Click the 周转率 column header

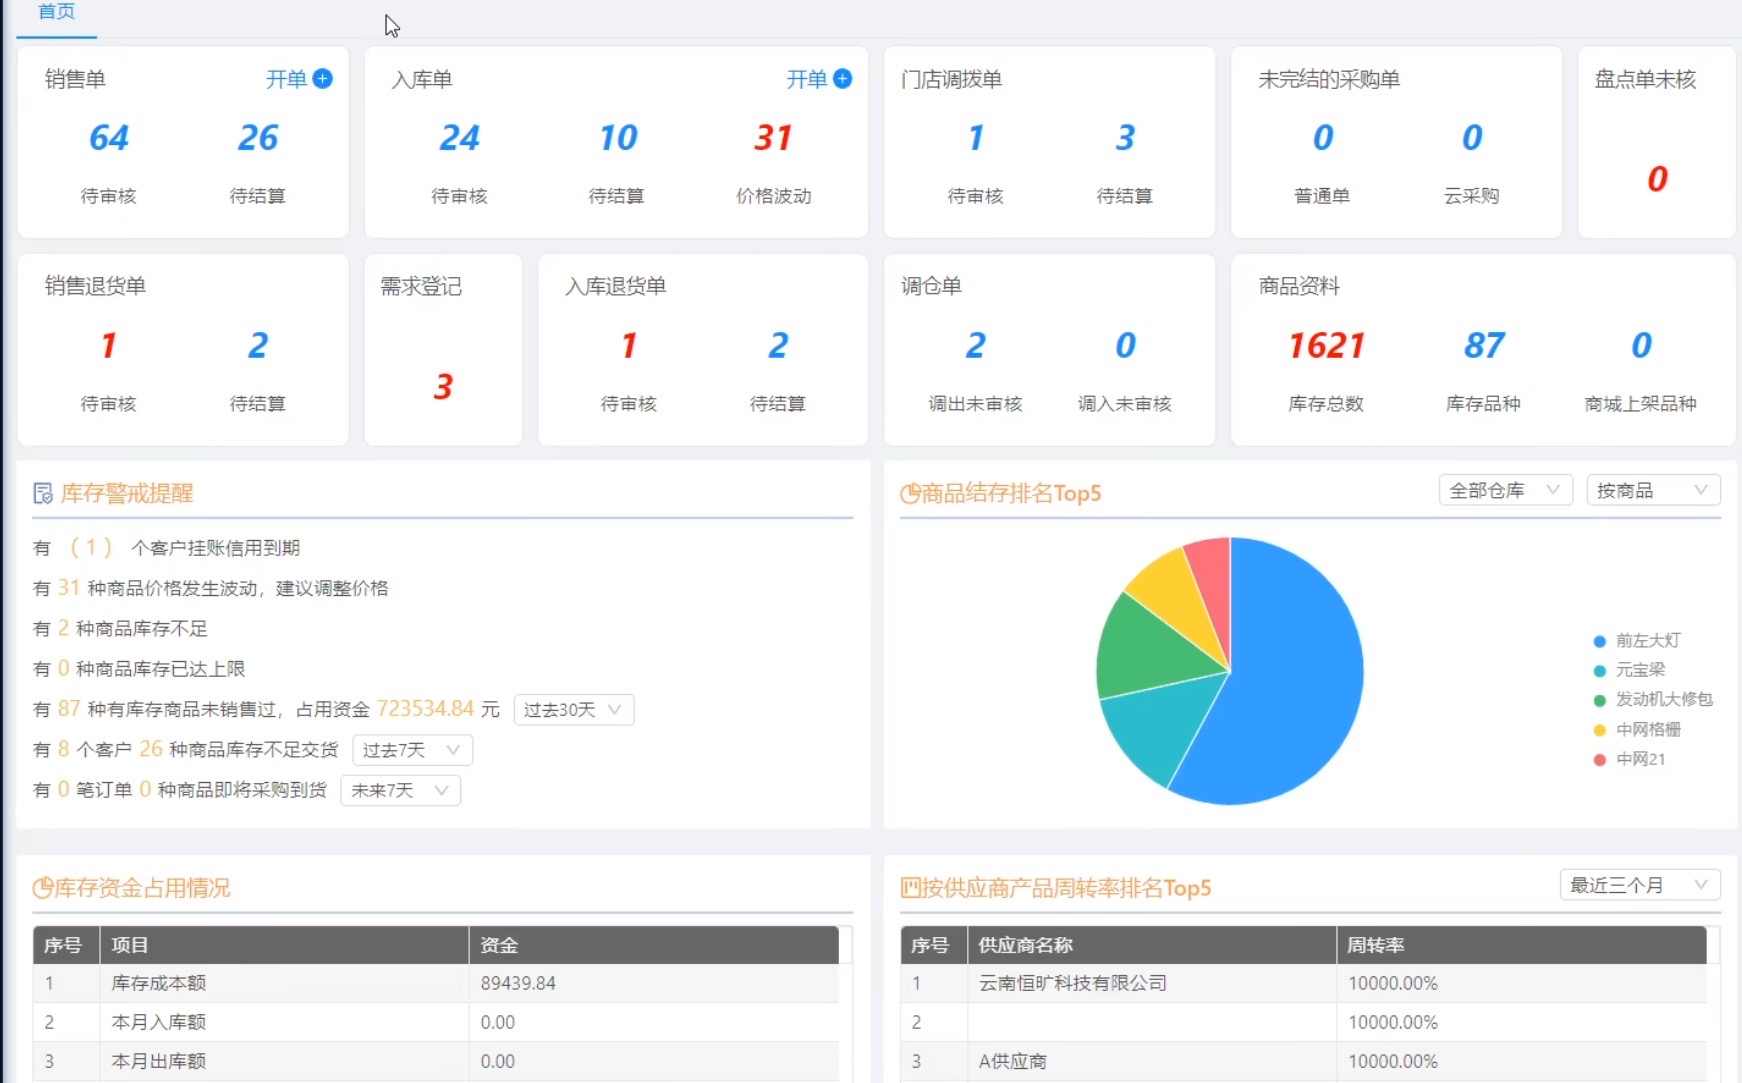tap(1521, 945)
